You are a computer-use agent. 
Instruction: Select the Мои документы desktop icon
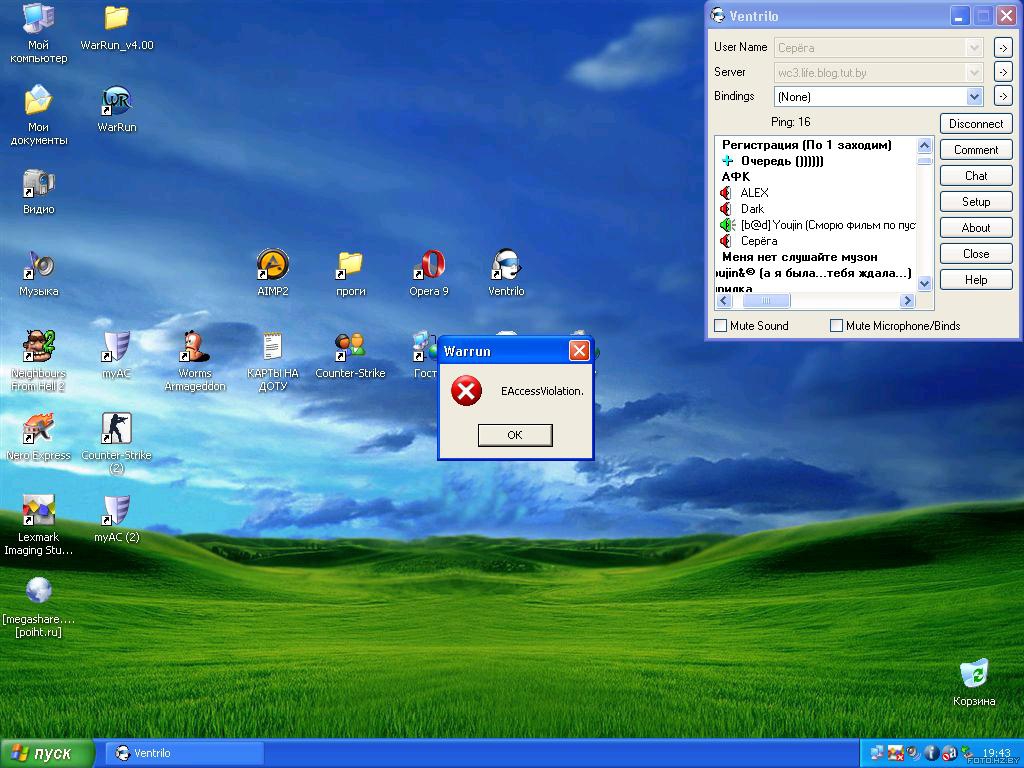pyautogui.click(x=38, y=100)
